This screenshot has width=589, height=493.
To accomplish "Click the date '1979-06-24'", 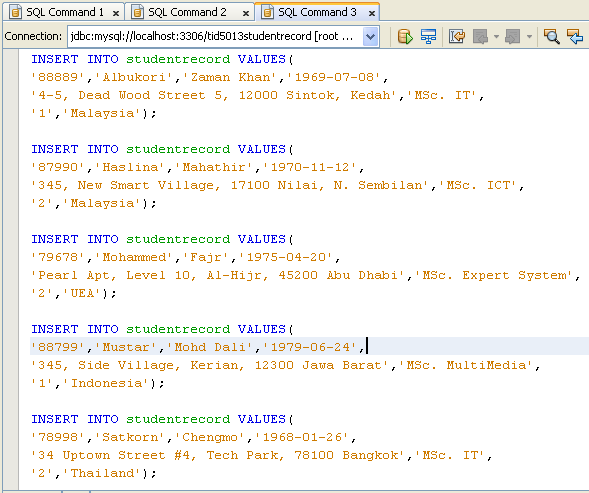I will (310, 347).
